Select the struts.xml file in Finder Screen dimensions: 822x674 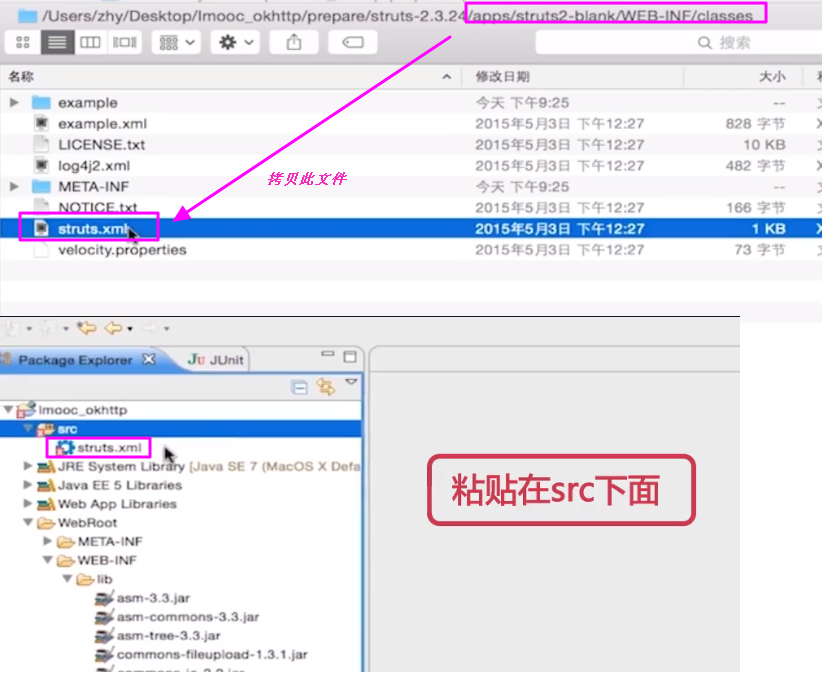(93, 229)
